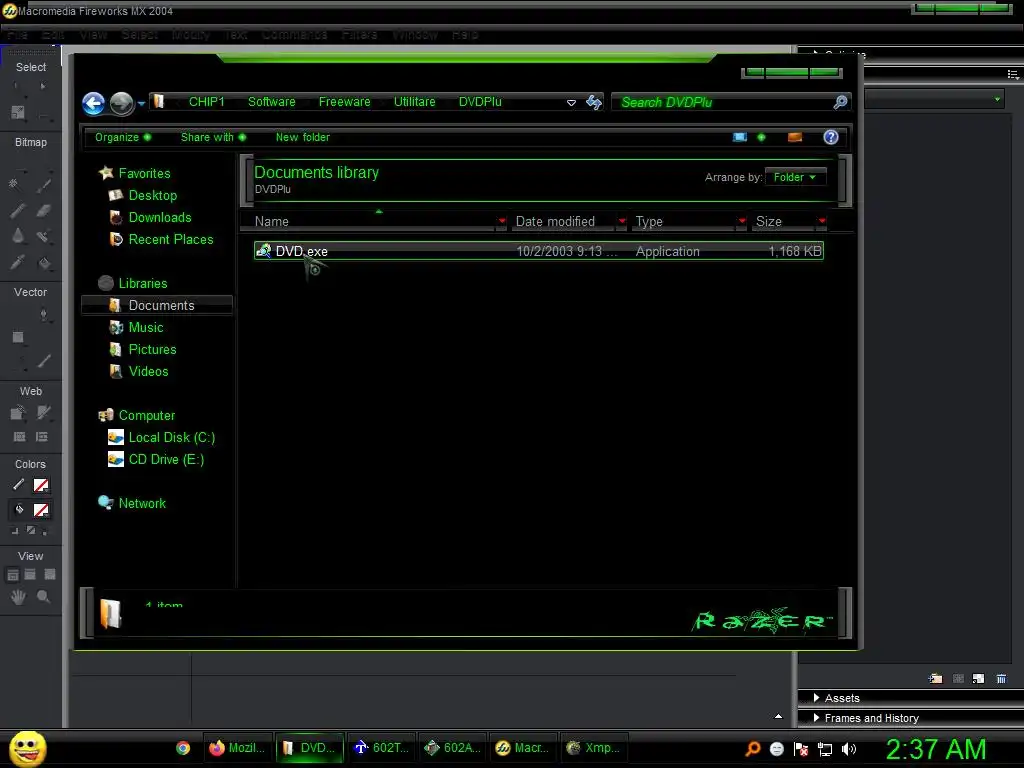Sort files by Size column
Screen dimensions: 1024x768
[784, 221]
